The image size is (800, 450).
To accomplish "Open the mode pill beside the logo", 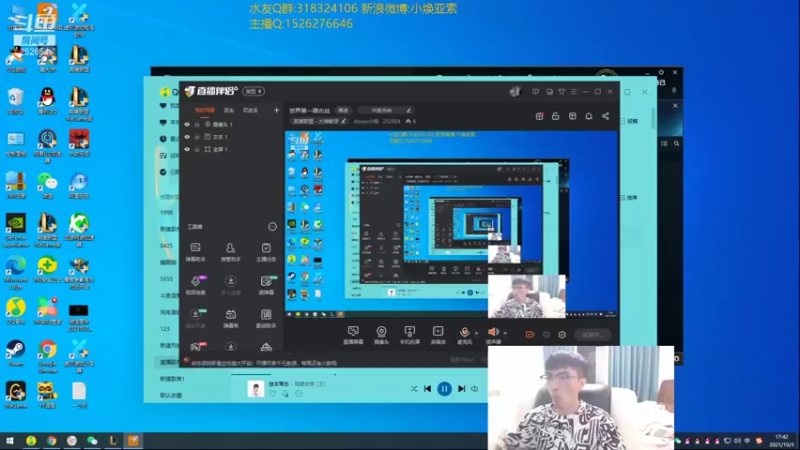I will coord(253,91).
